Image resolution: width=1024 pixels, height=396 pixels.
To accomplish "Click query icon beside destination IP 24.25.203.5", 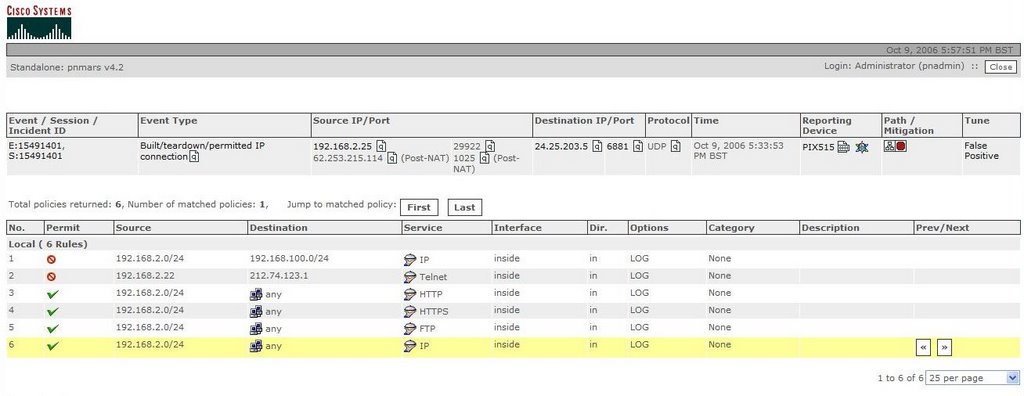I will click(x=597, y=146).
